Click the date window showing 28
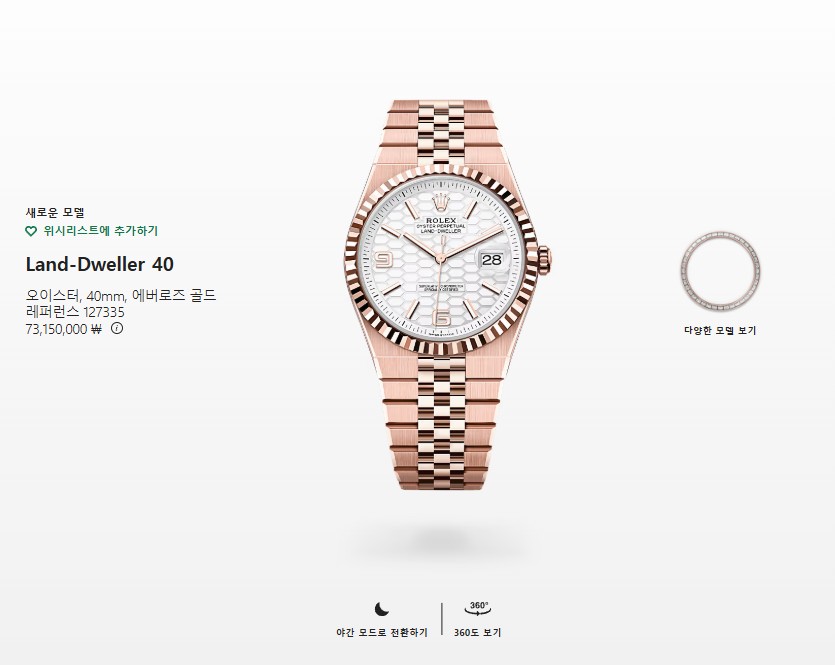835x665 pixels. 492,259
